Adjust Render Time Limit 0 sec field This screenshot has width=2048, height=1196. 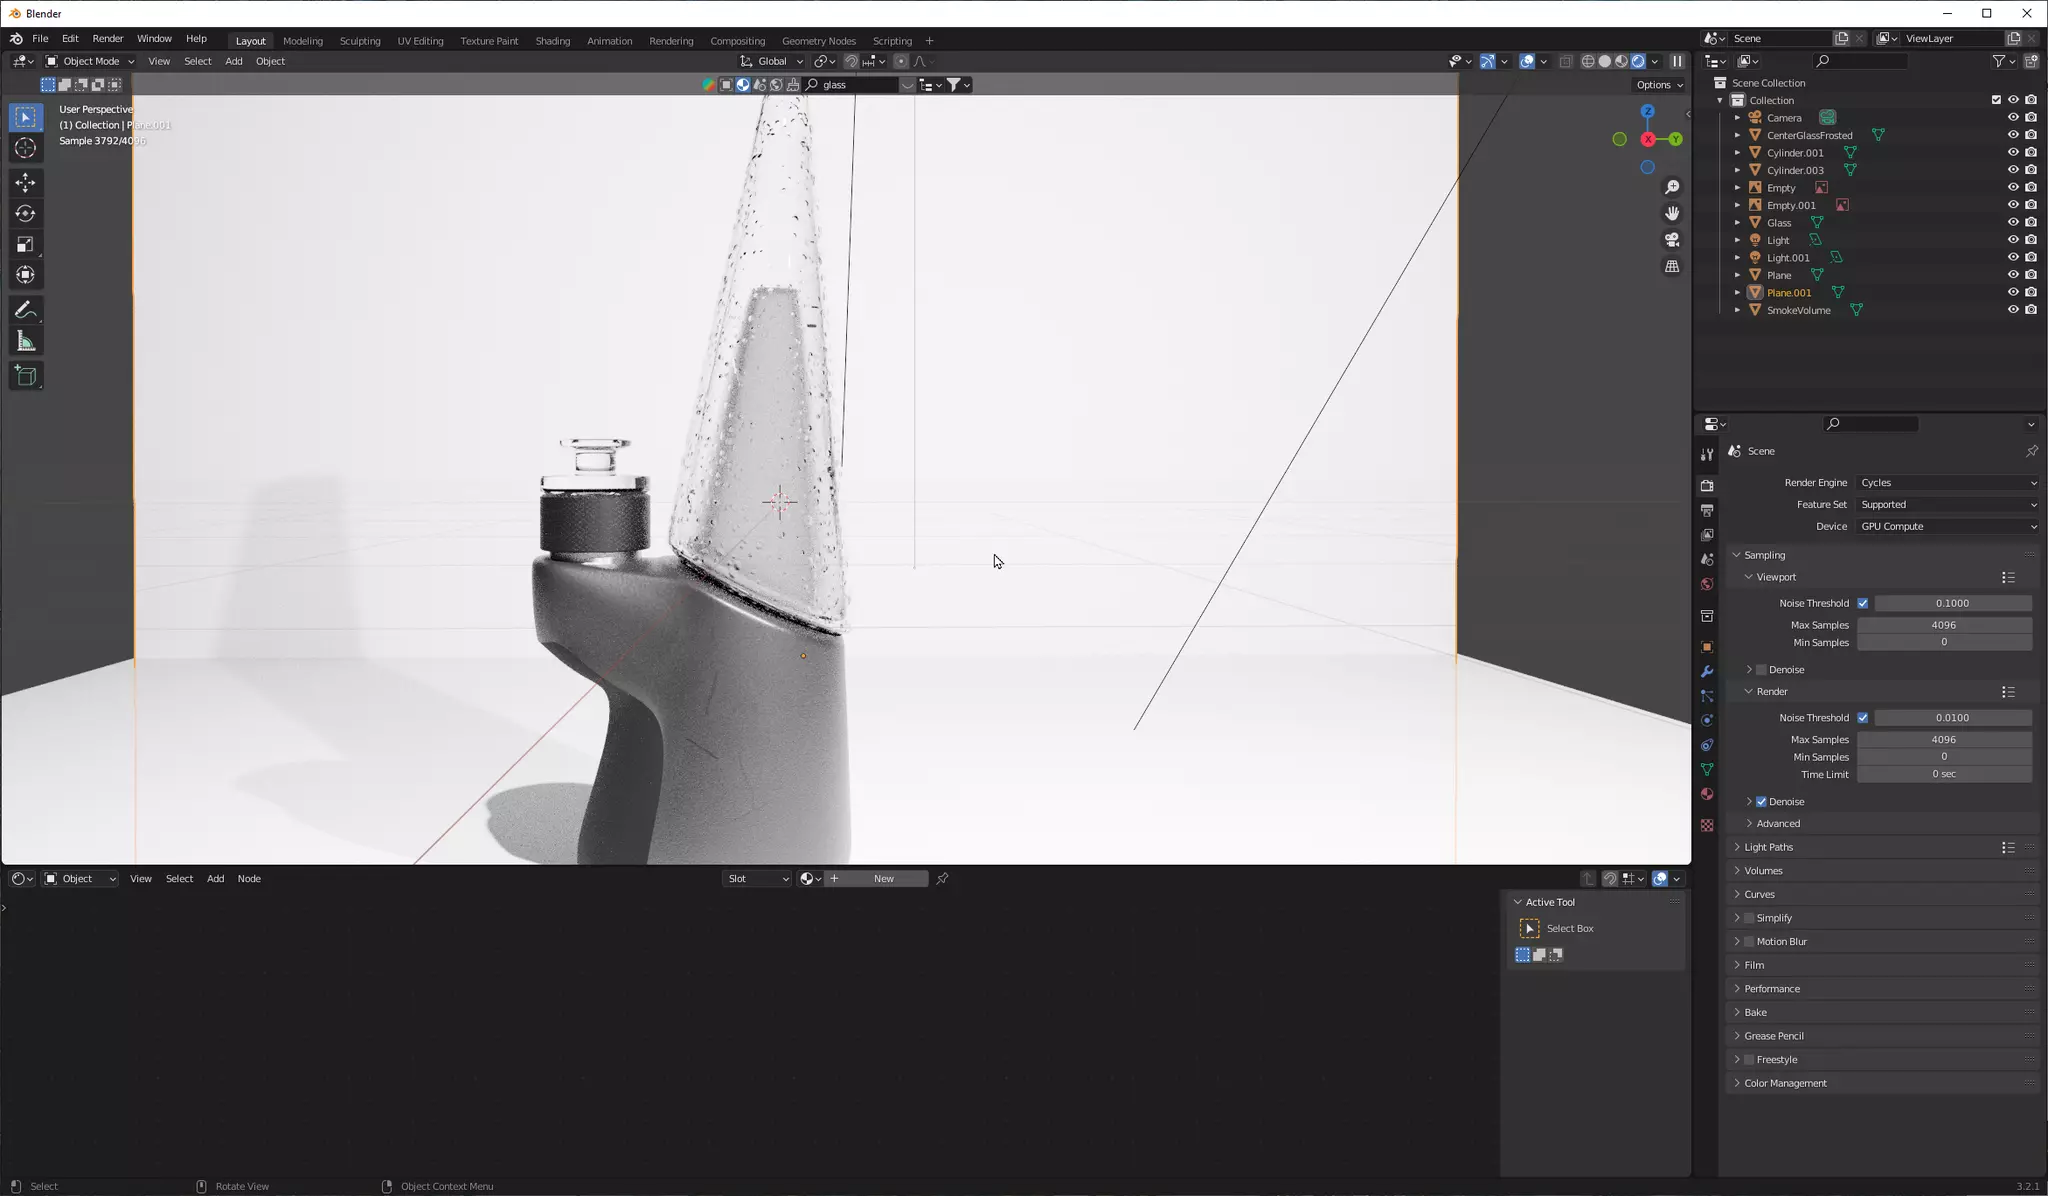point(1944,775)
